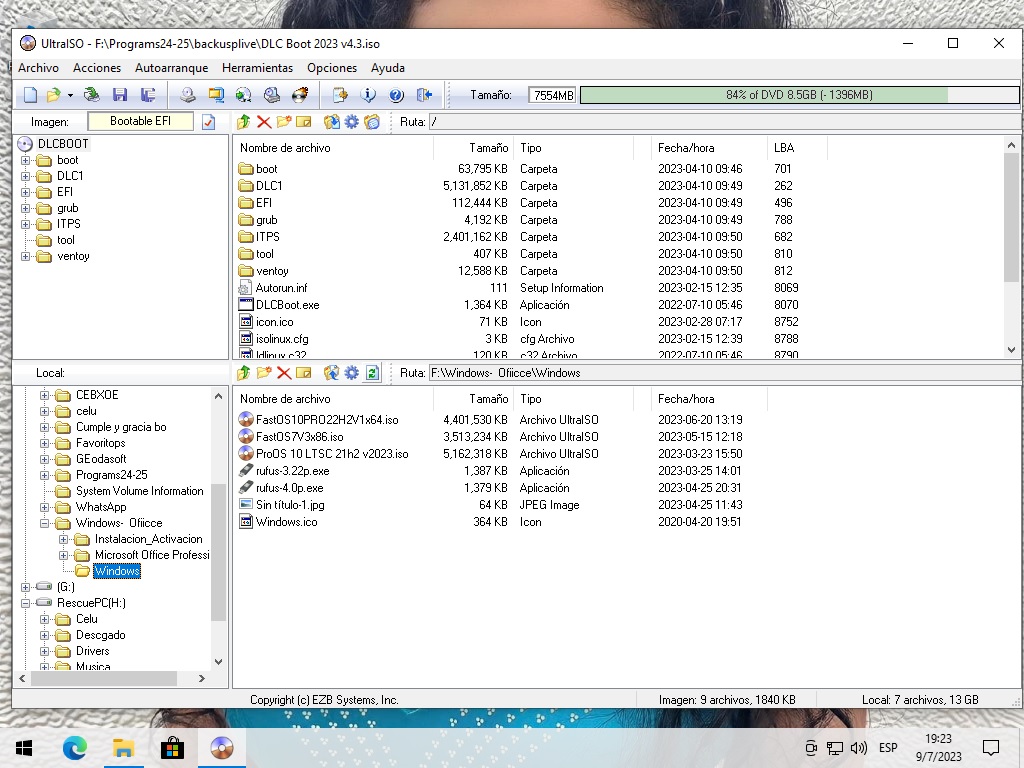Click the boot info checkmark document icon
Screen dimensions: 1024x768
[208, 122]
